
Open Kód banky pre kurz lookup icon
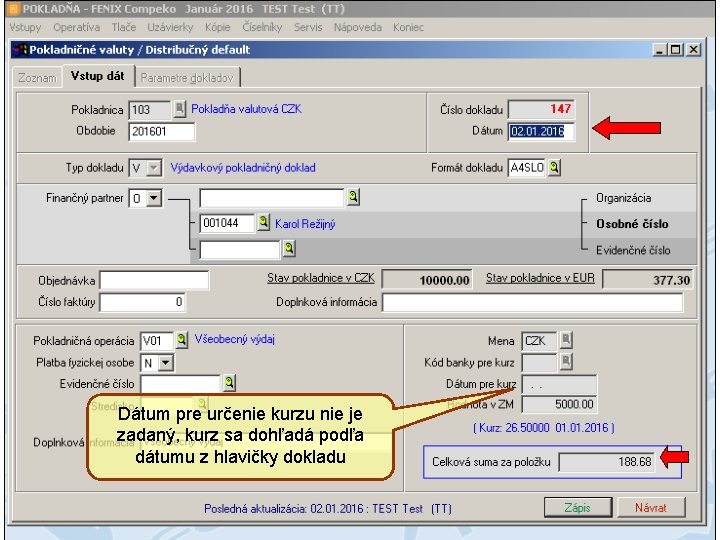(x=566, y=361)
